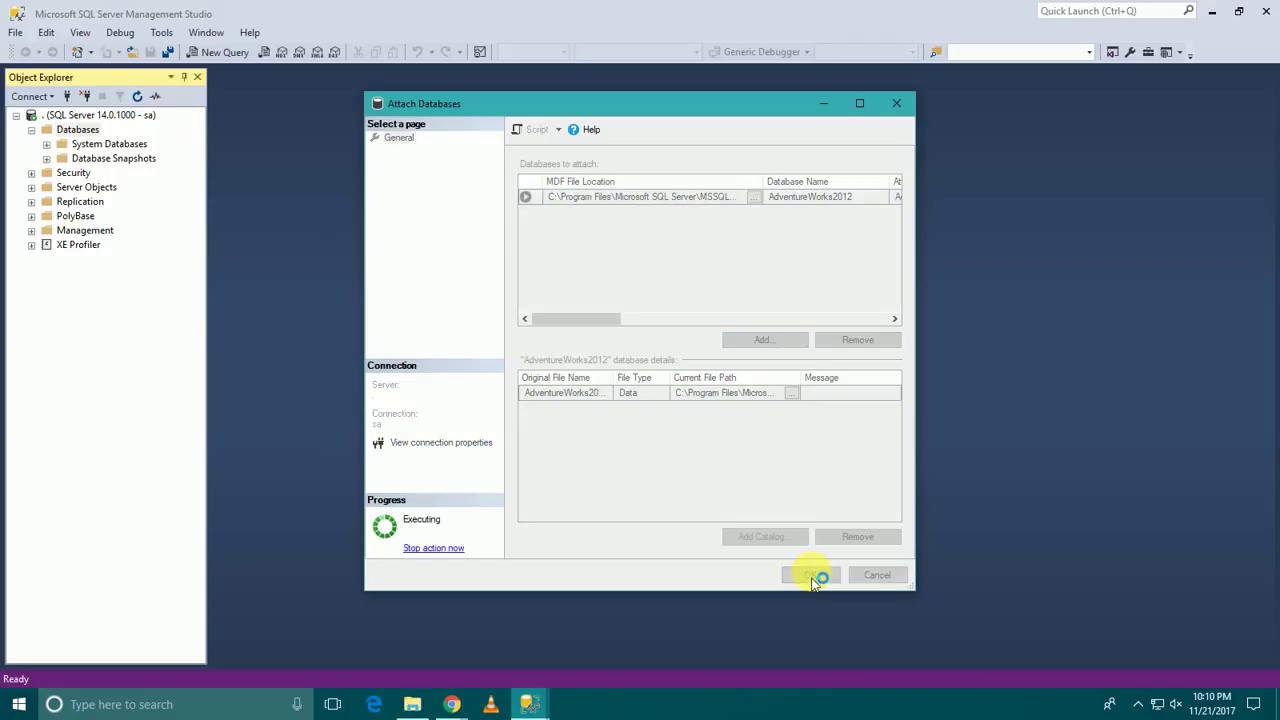This screenshot has height=720, width=1280.
Task: Click the DMX query icon
Action: [299, 52]
